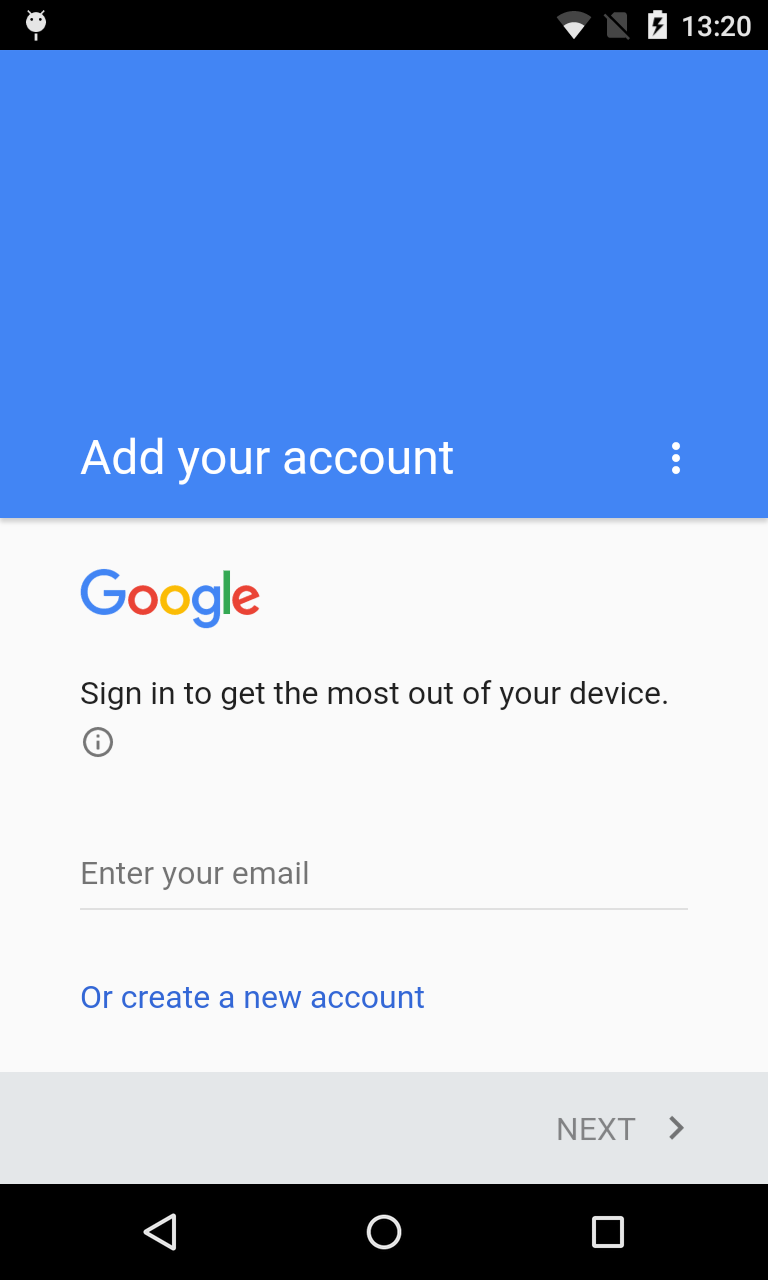Tap the Add your account heading

[267, 458]
